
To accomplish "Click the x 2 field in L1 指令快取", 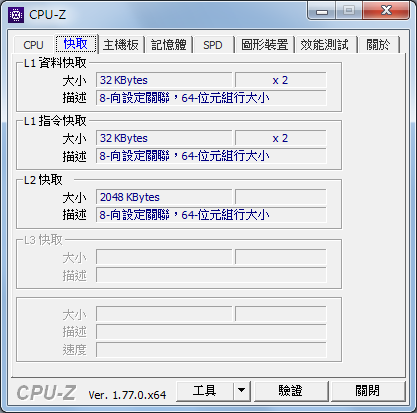I will (280, 138).
